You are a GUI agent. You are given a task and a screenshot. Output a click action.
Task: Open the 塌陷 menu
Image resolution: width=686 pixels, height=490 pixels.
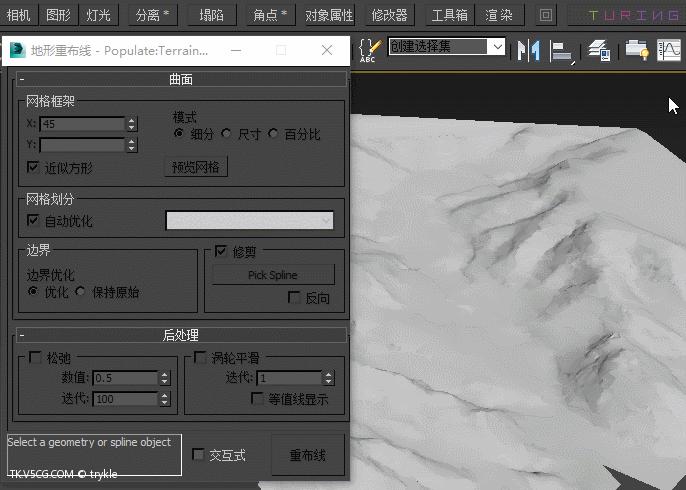click(x=212, y=15)
